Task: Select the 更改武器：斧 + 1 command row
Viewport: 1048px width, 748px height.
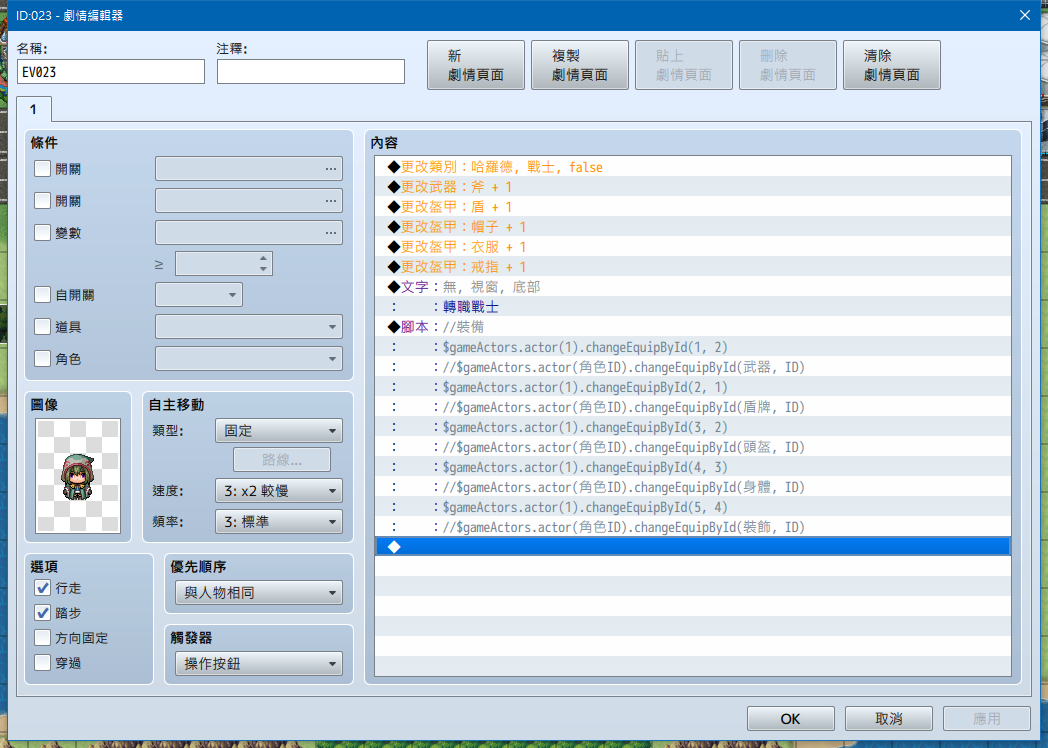Action: point(692,186)
